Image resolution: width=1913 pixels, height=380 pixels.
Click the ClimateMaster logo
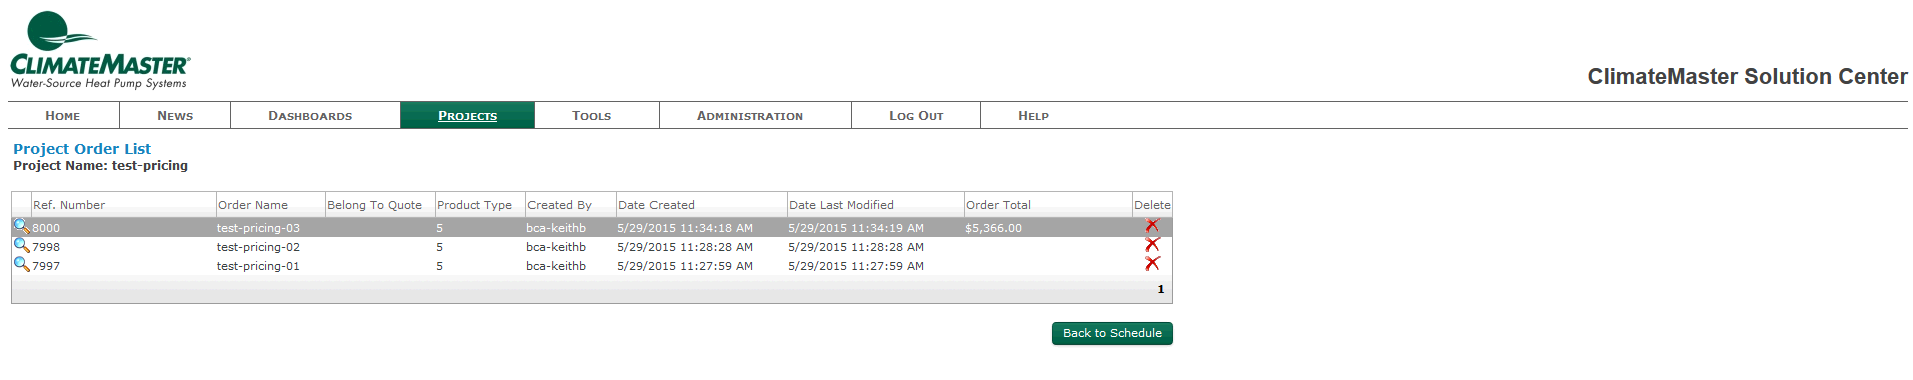click(100, 50)
